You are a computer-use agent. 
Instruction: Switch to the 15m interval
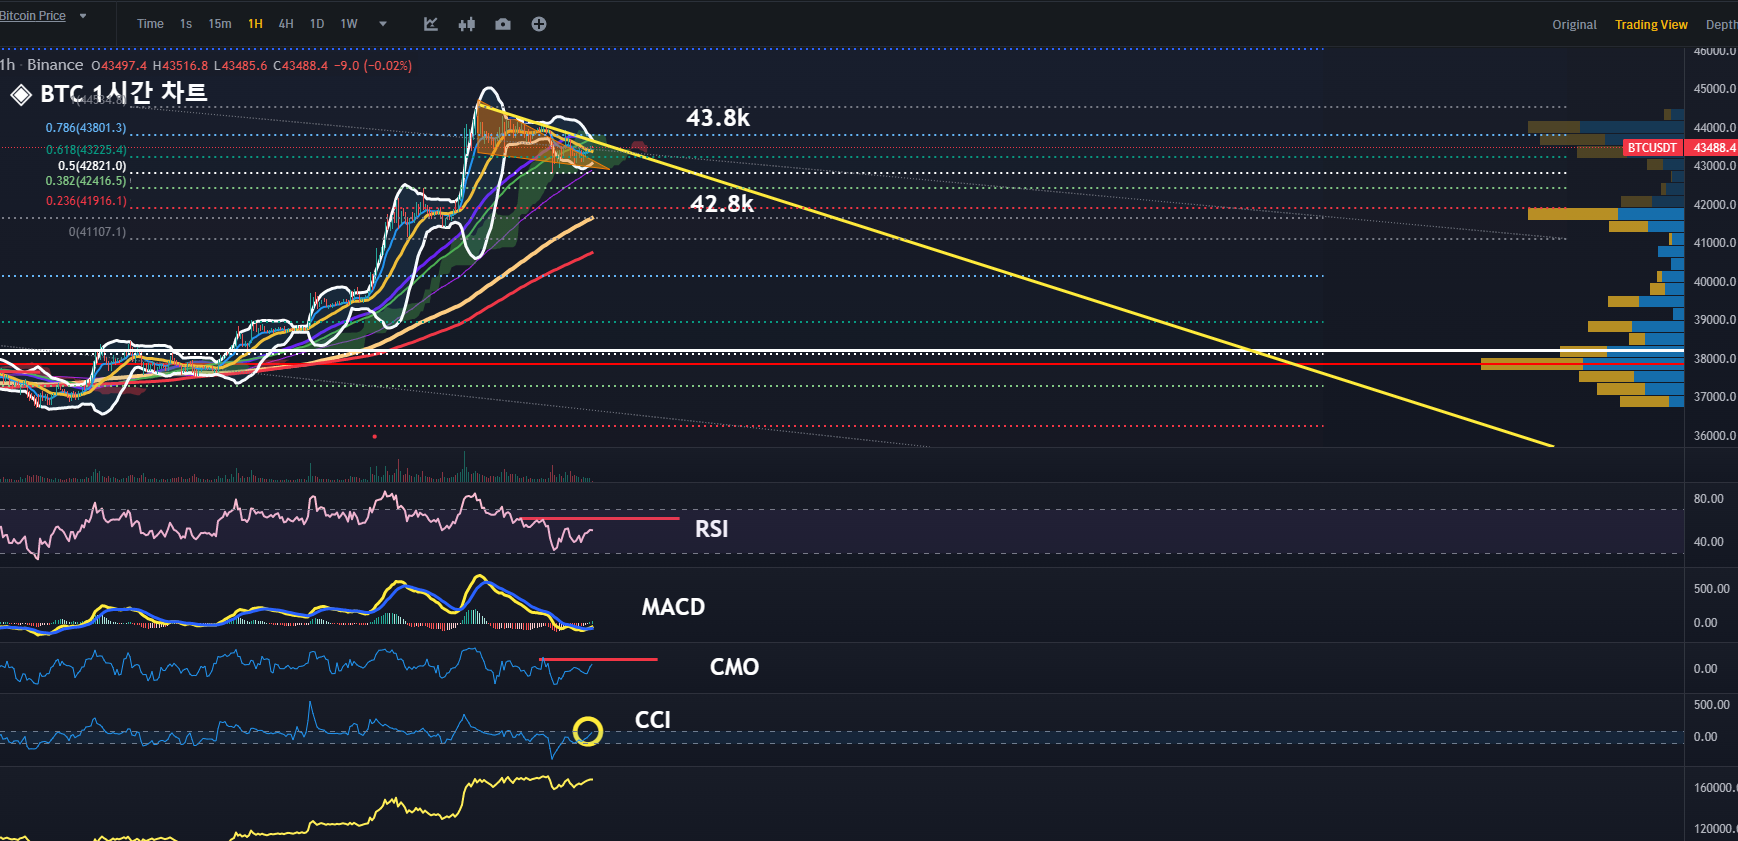coord(220,24)
